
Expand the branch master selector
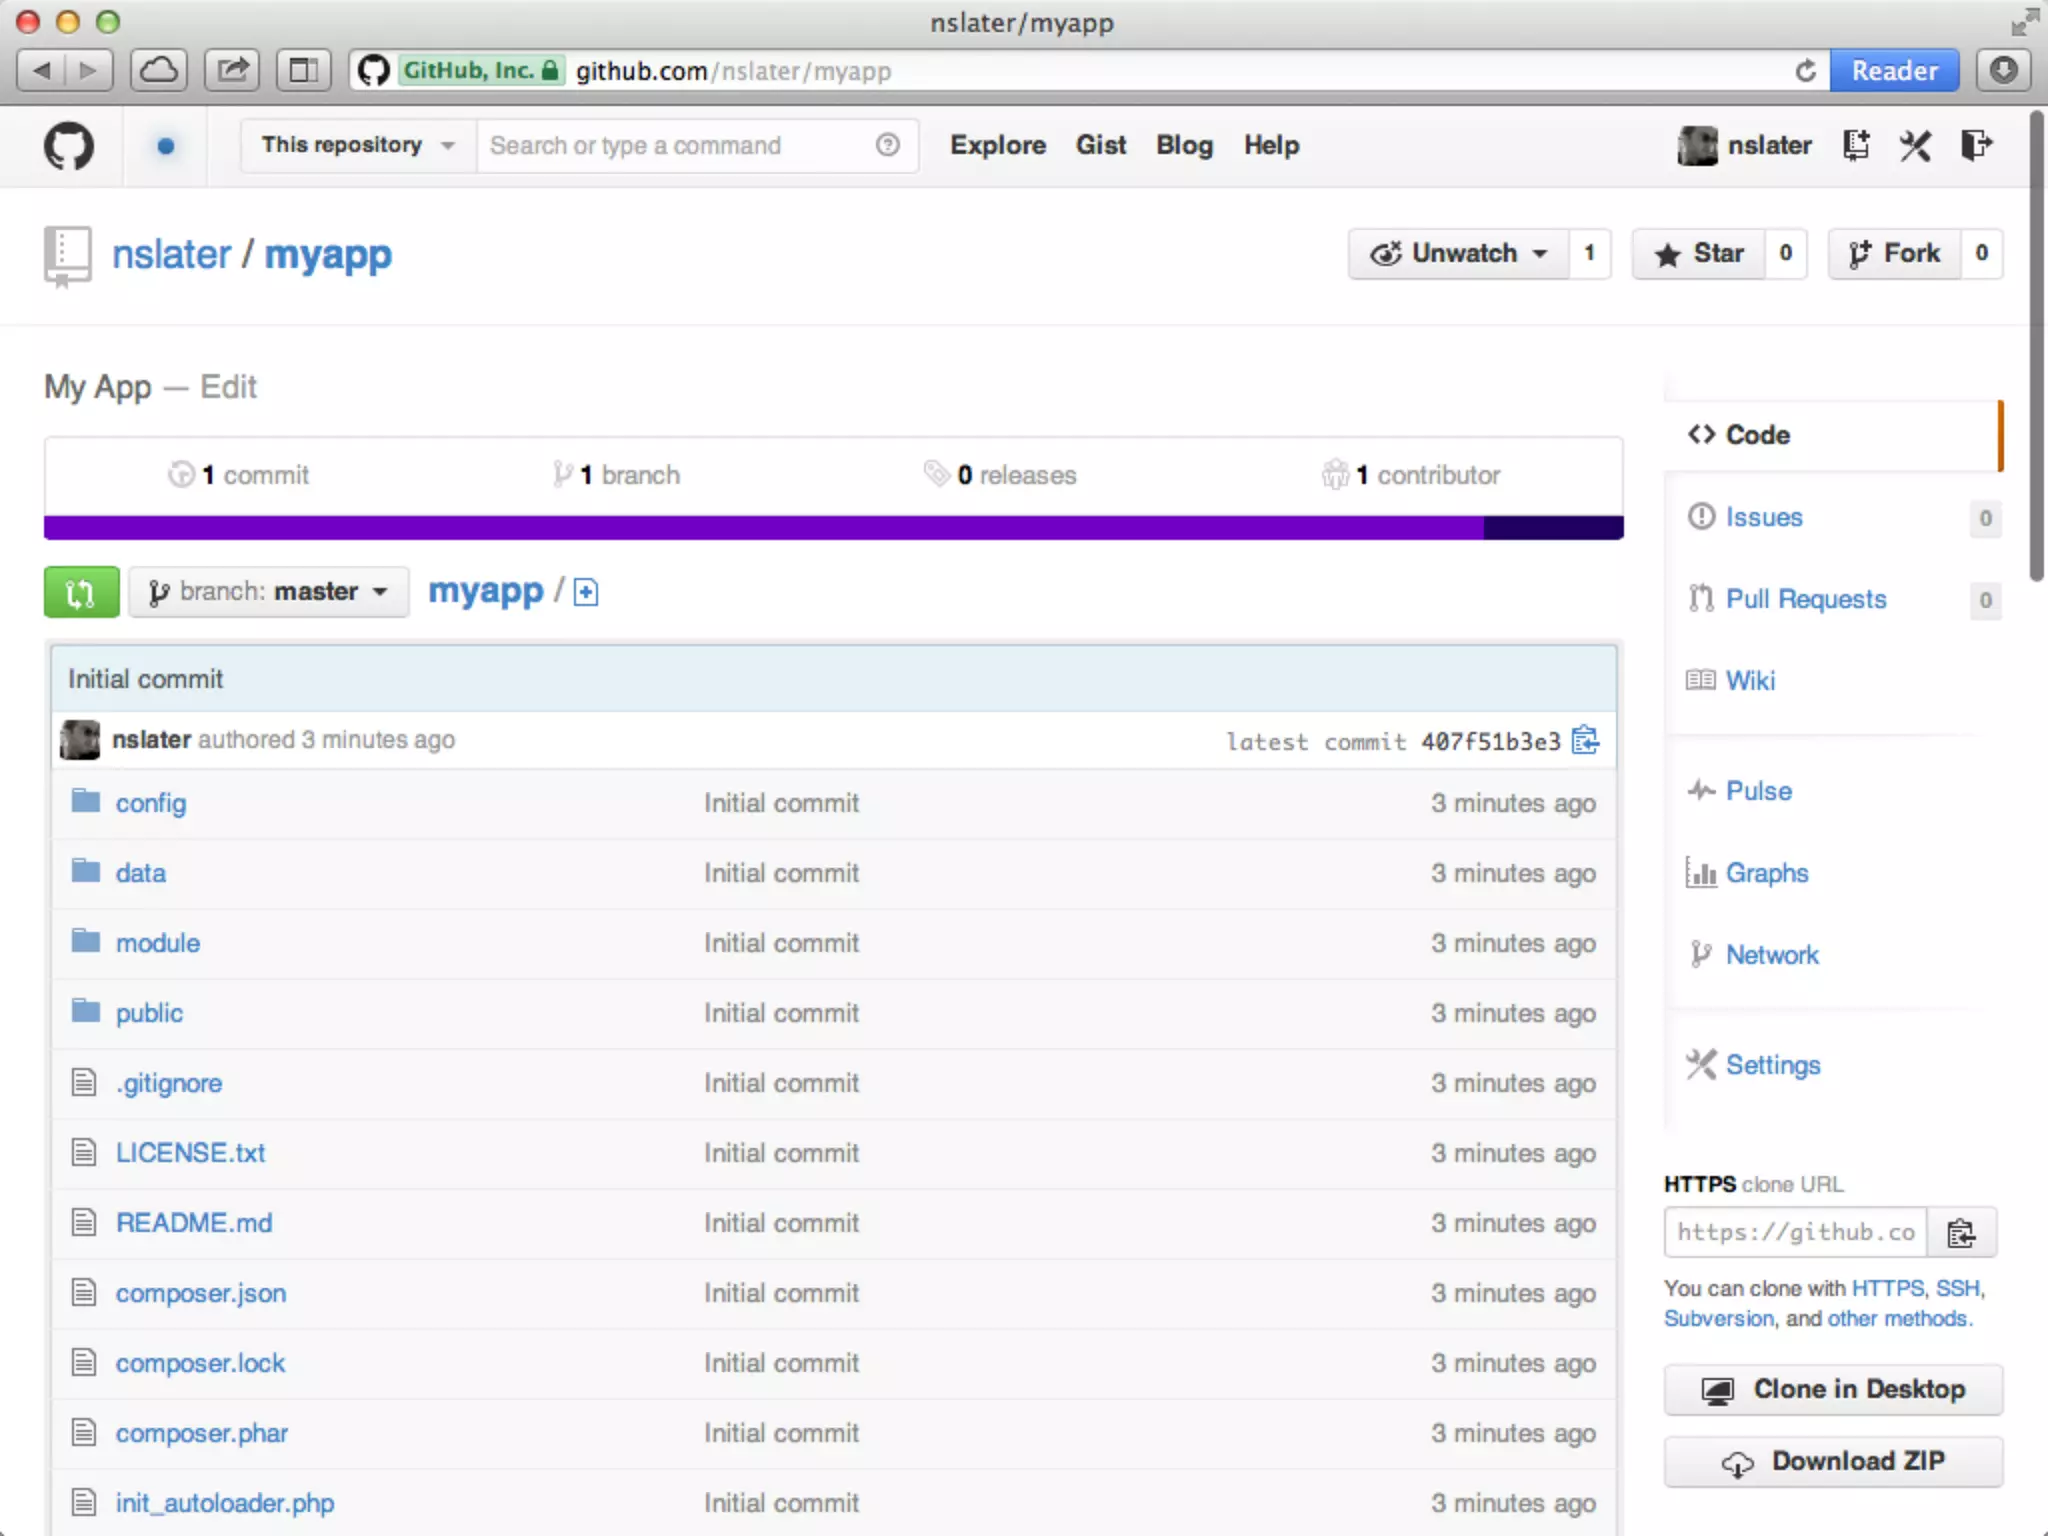268,592
